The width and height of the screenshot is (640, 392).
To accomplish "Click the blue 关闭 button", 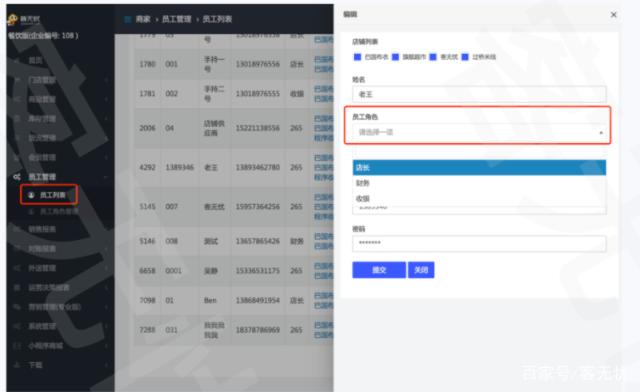I will [421, 270].
